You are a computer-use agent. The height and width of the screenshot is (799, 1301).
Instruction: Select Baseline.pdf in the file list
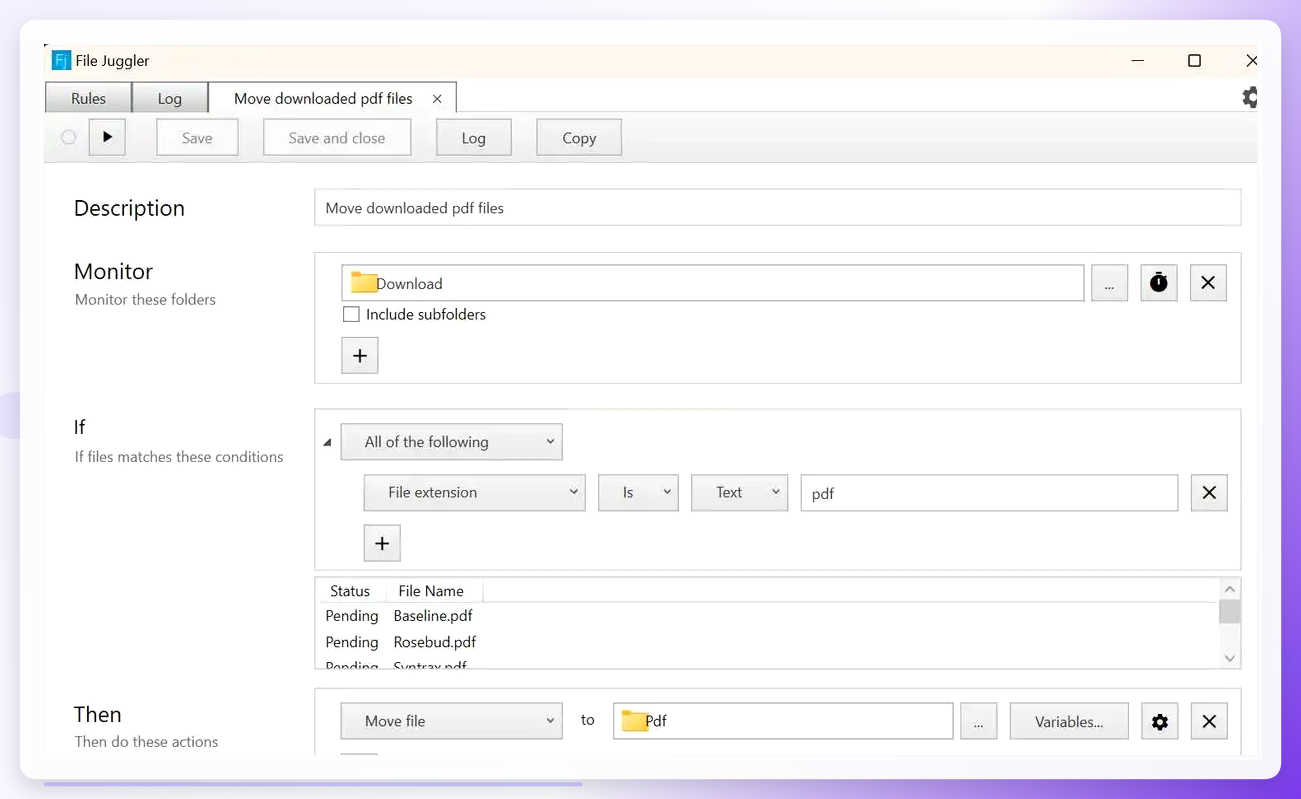433,616
